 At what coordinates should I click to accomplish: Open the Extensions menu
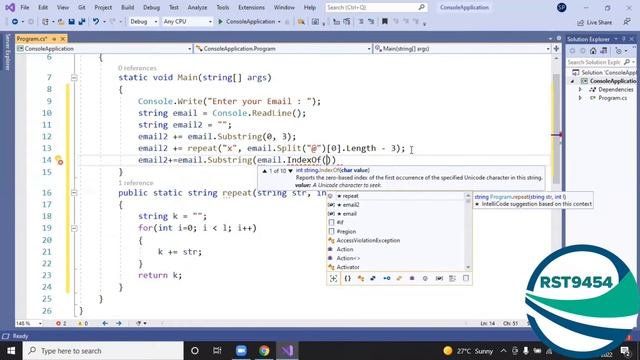pos(251,7)
